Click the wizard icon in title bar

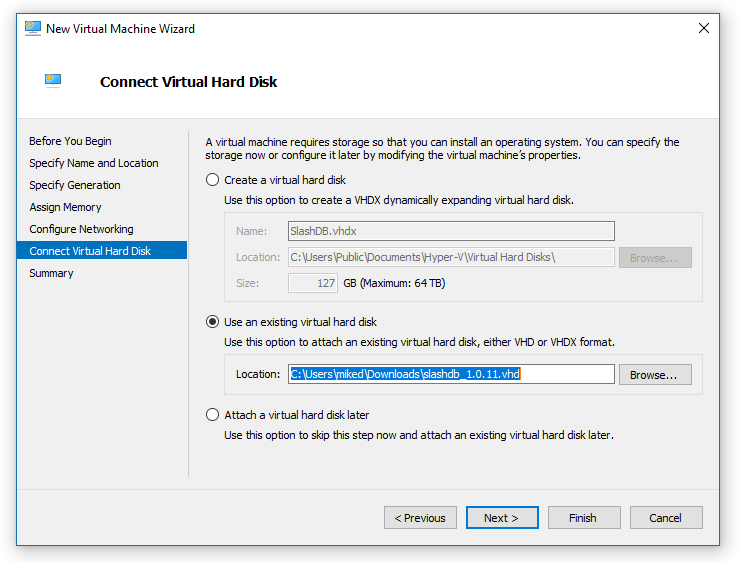tap(33, 28)
